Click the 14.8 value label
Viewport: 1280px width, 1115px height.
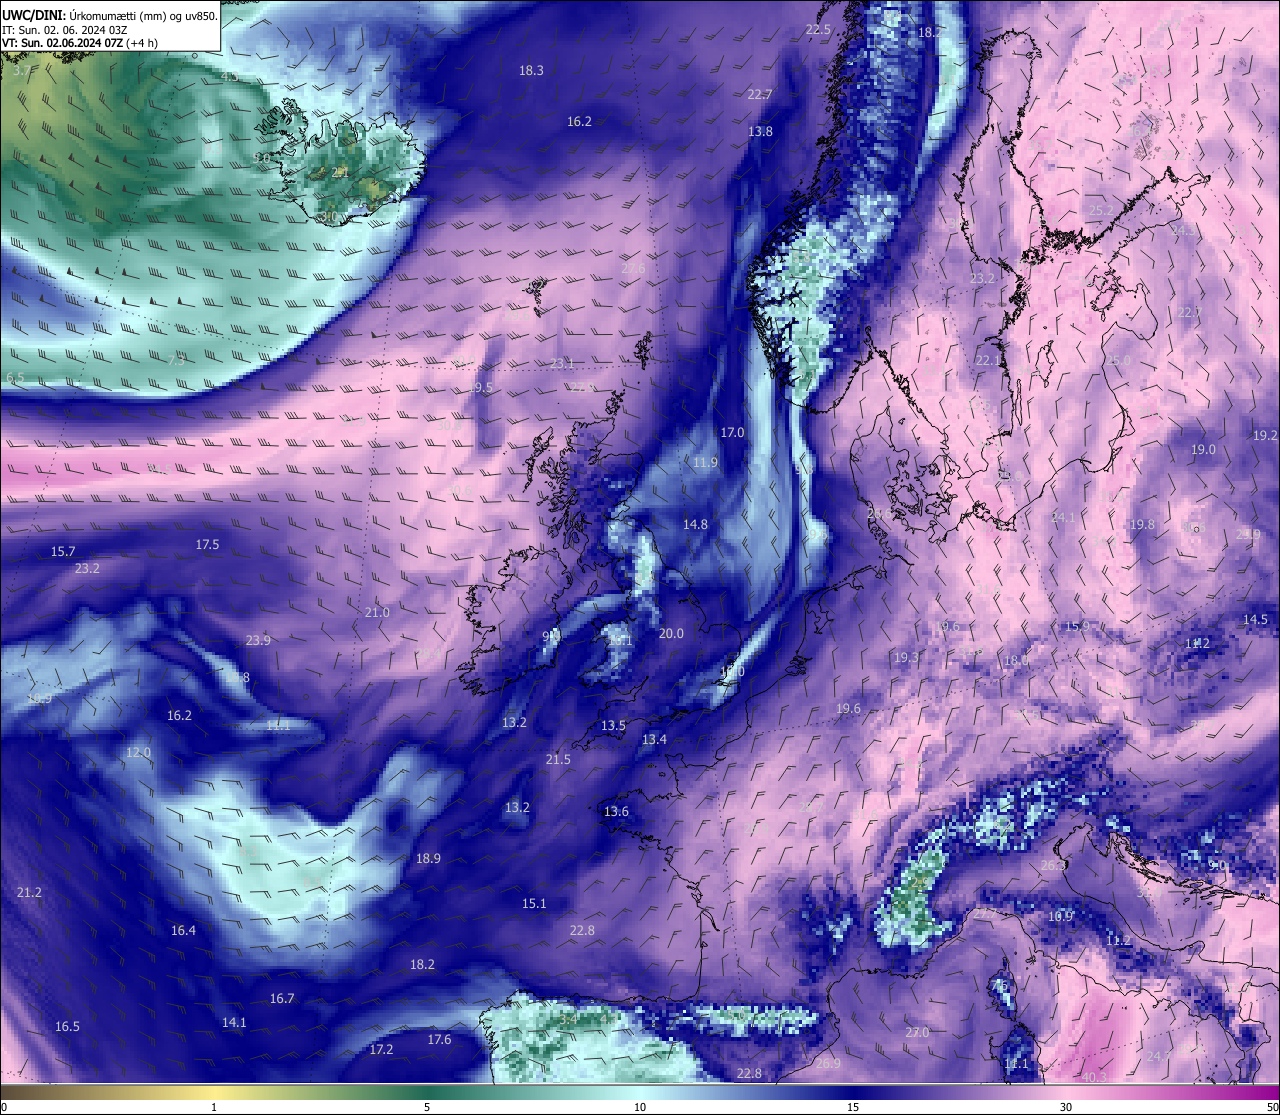pos(695,524)
